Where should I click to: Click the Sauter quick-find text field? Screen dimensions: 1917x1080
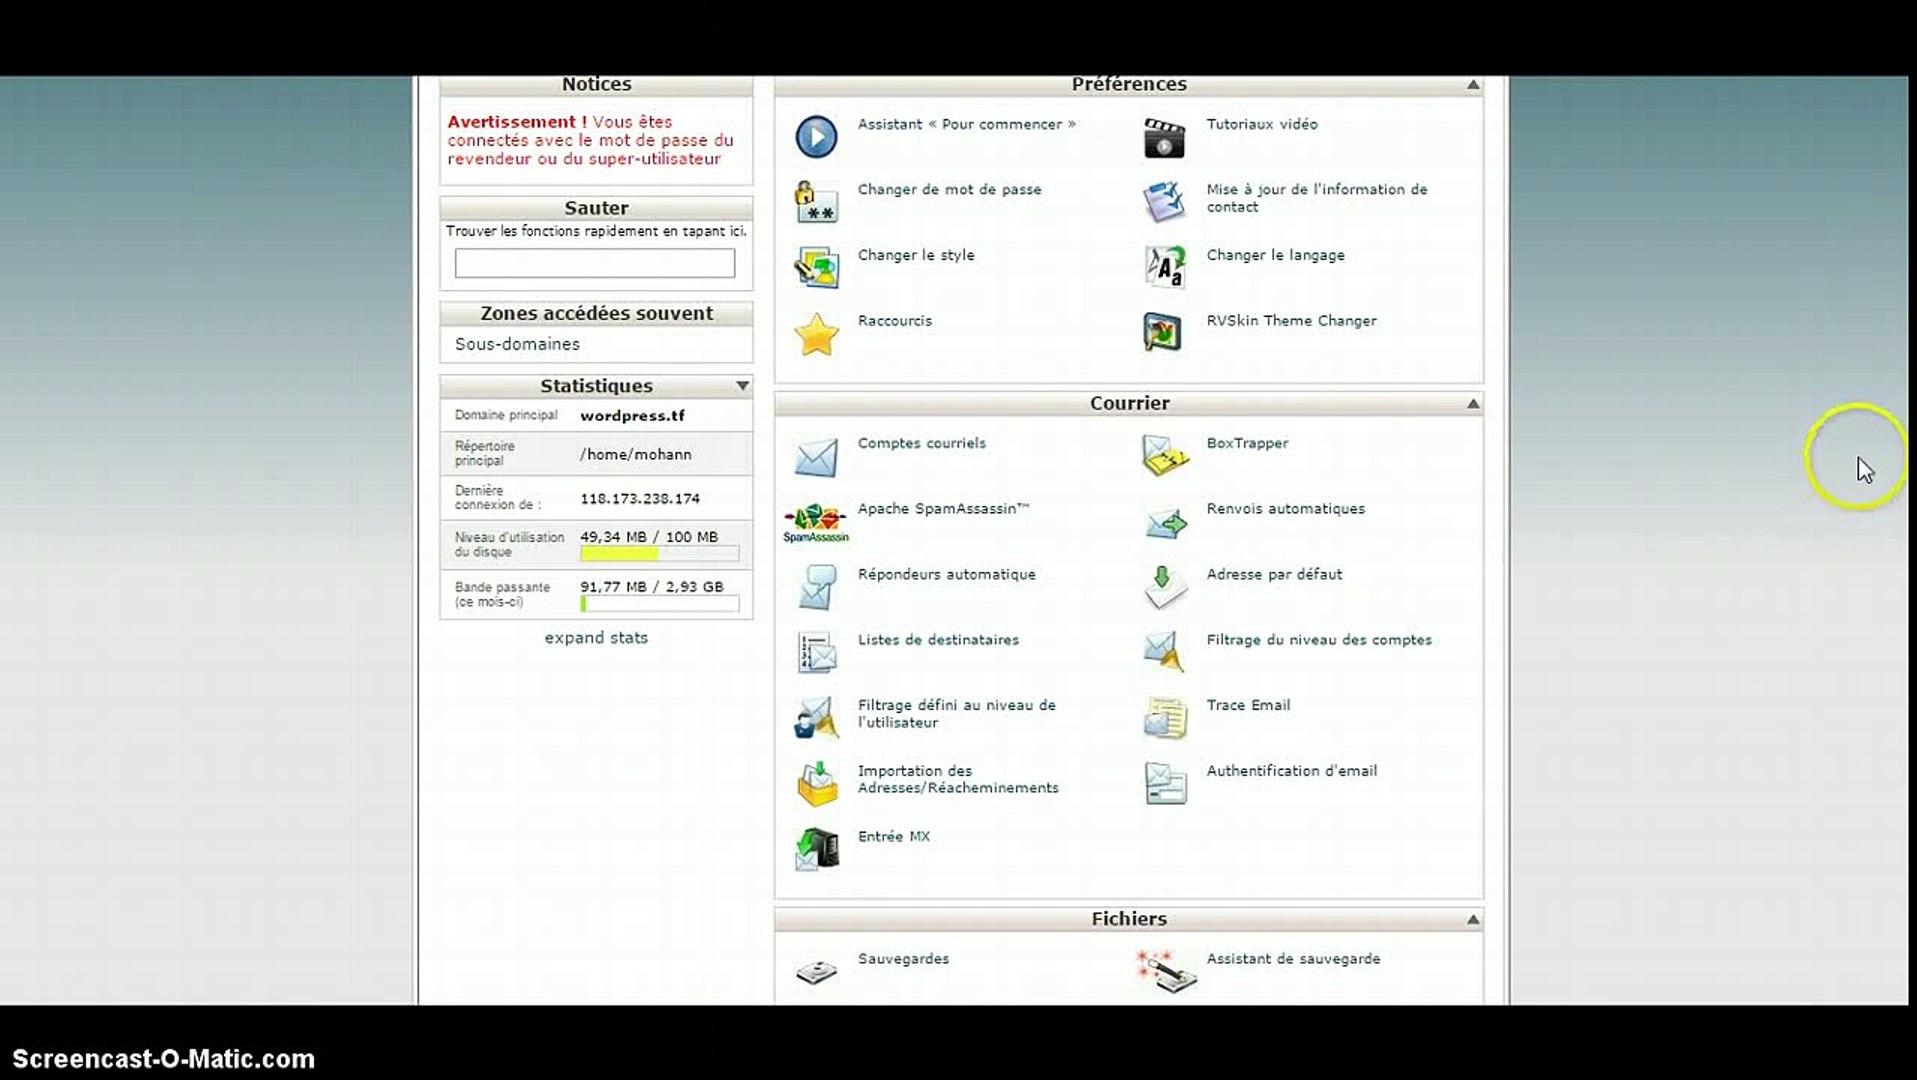pos(595,263)
